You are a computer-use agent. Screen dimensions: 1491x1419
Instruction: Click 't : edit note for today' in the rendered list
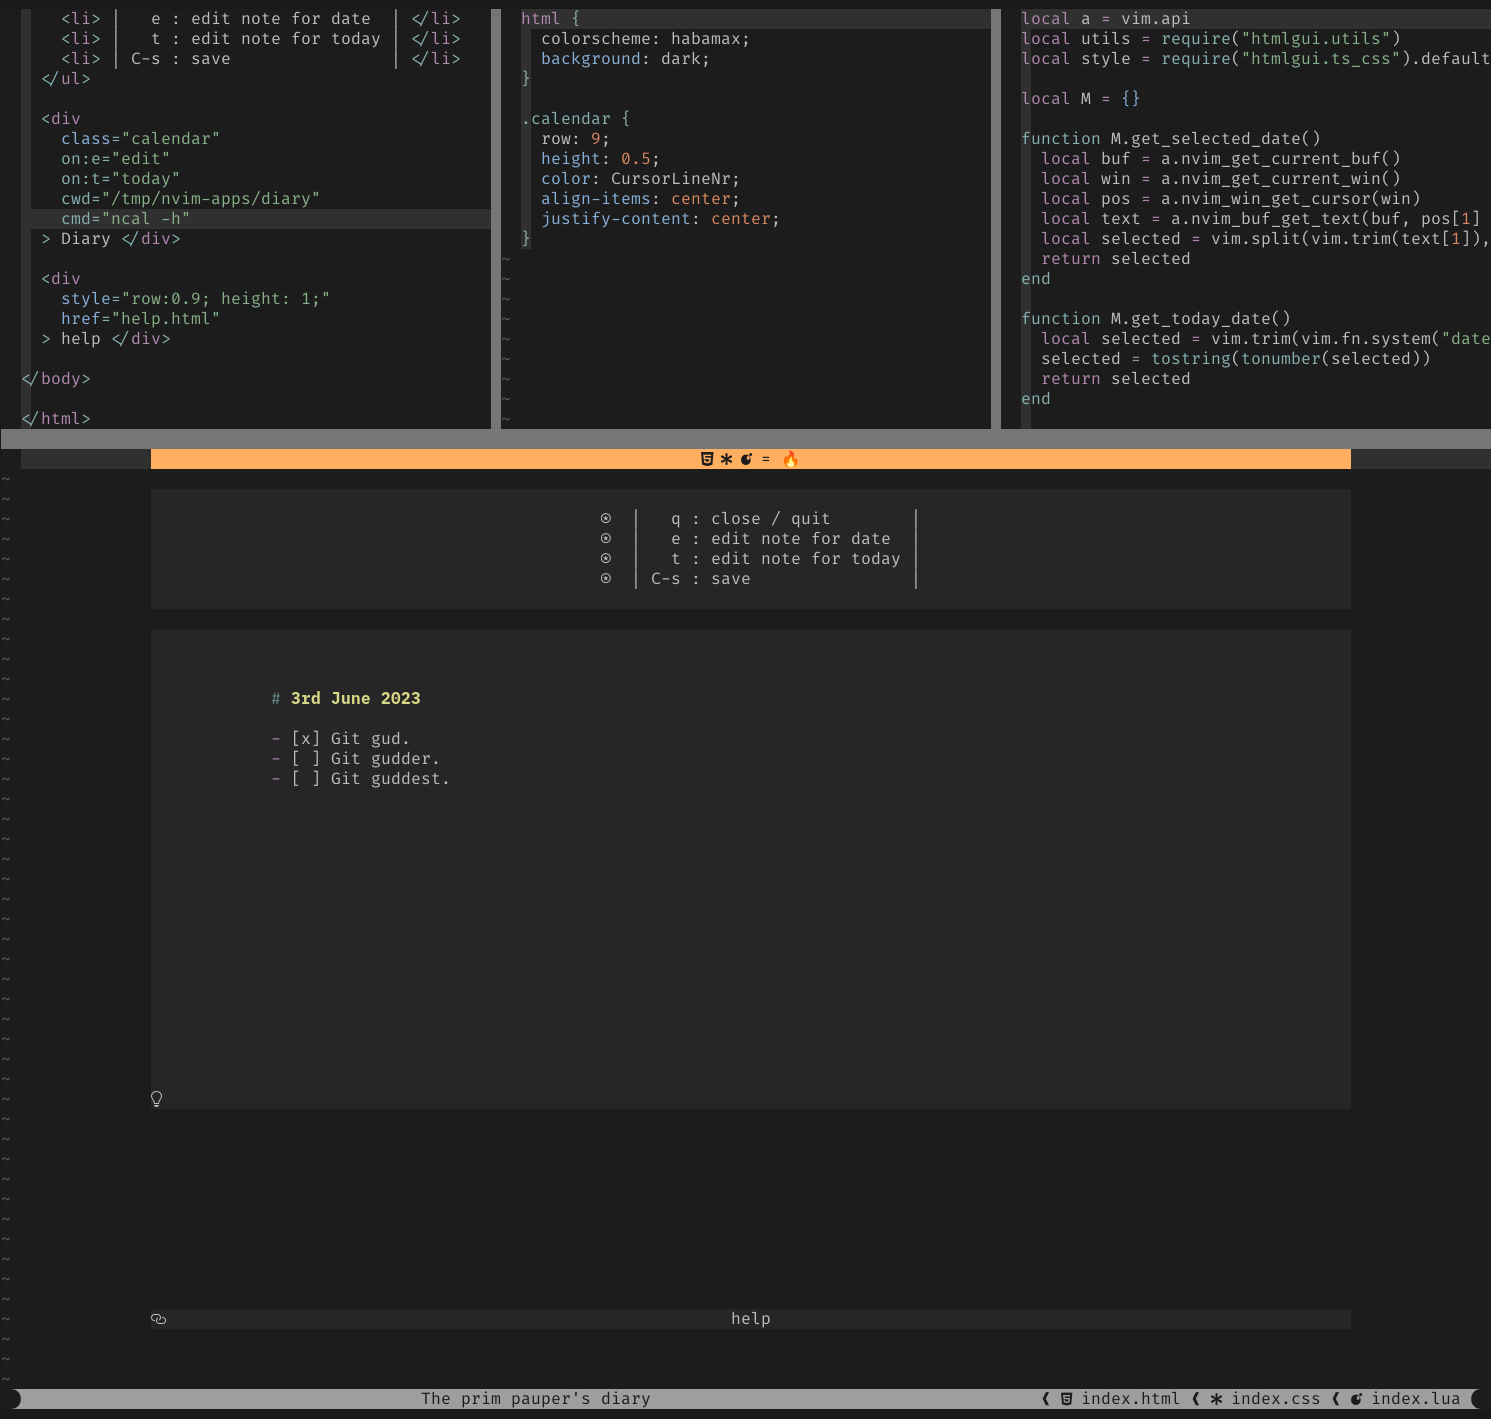[786, 559]
